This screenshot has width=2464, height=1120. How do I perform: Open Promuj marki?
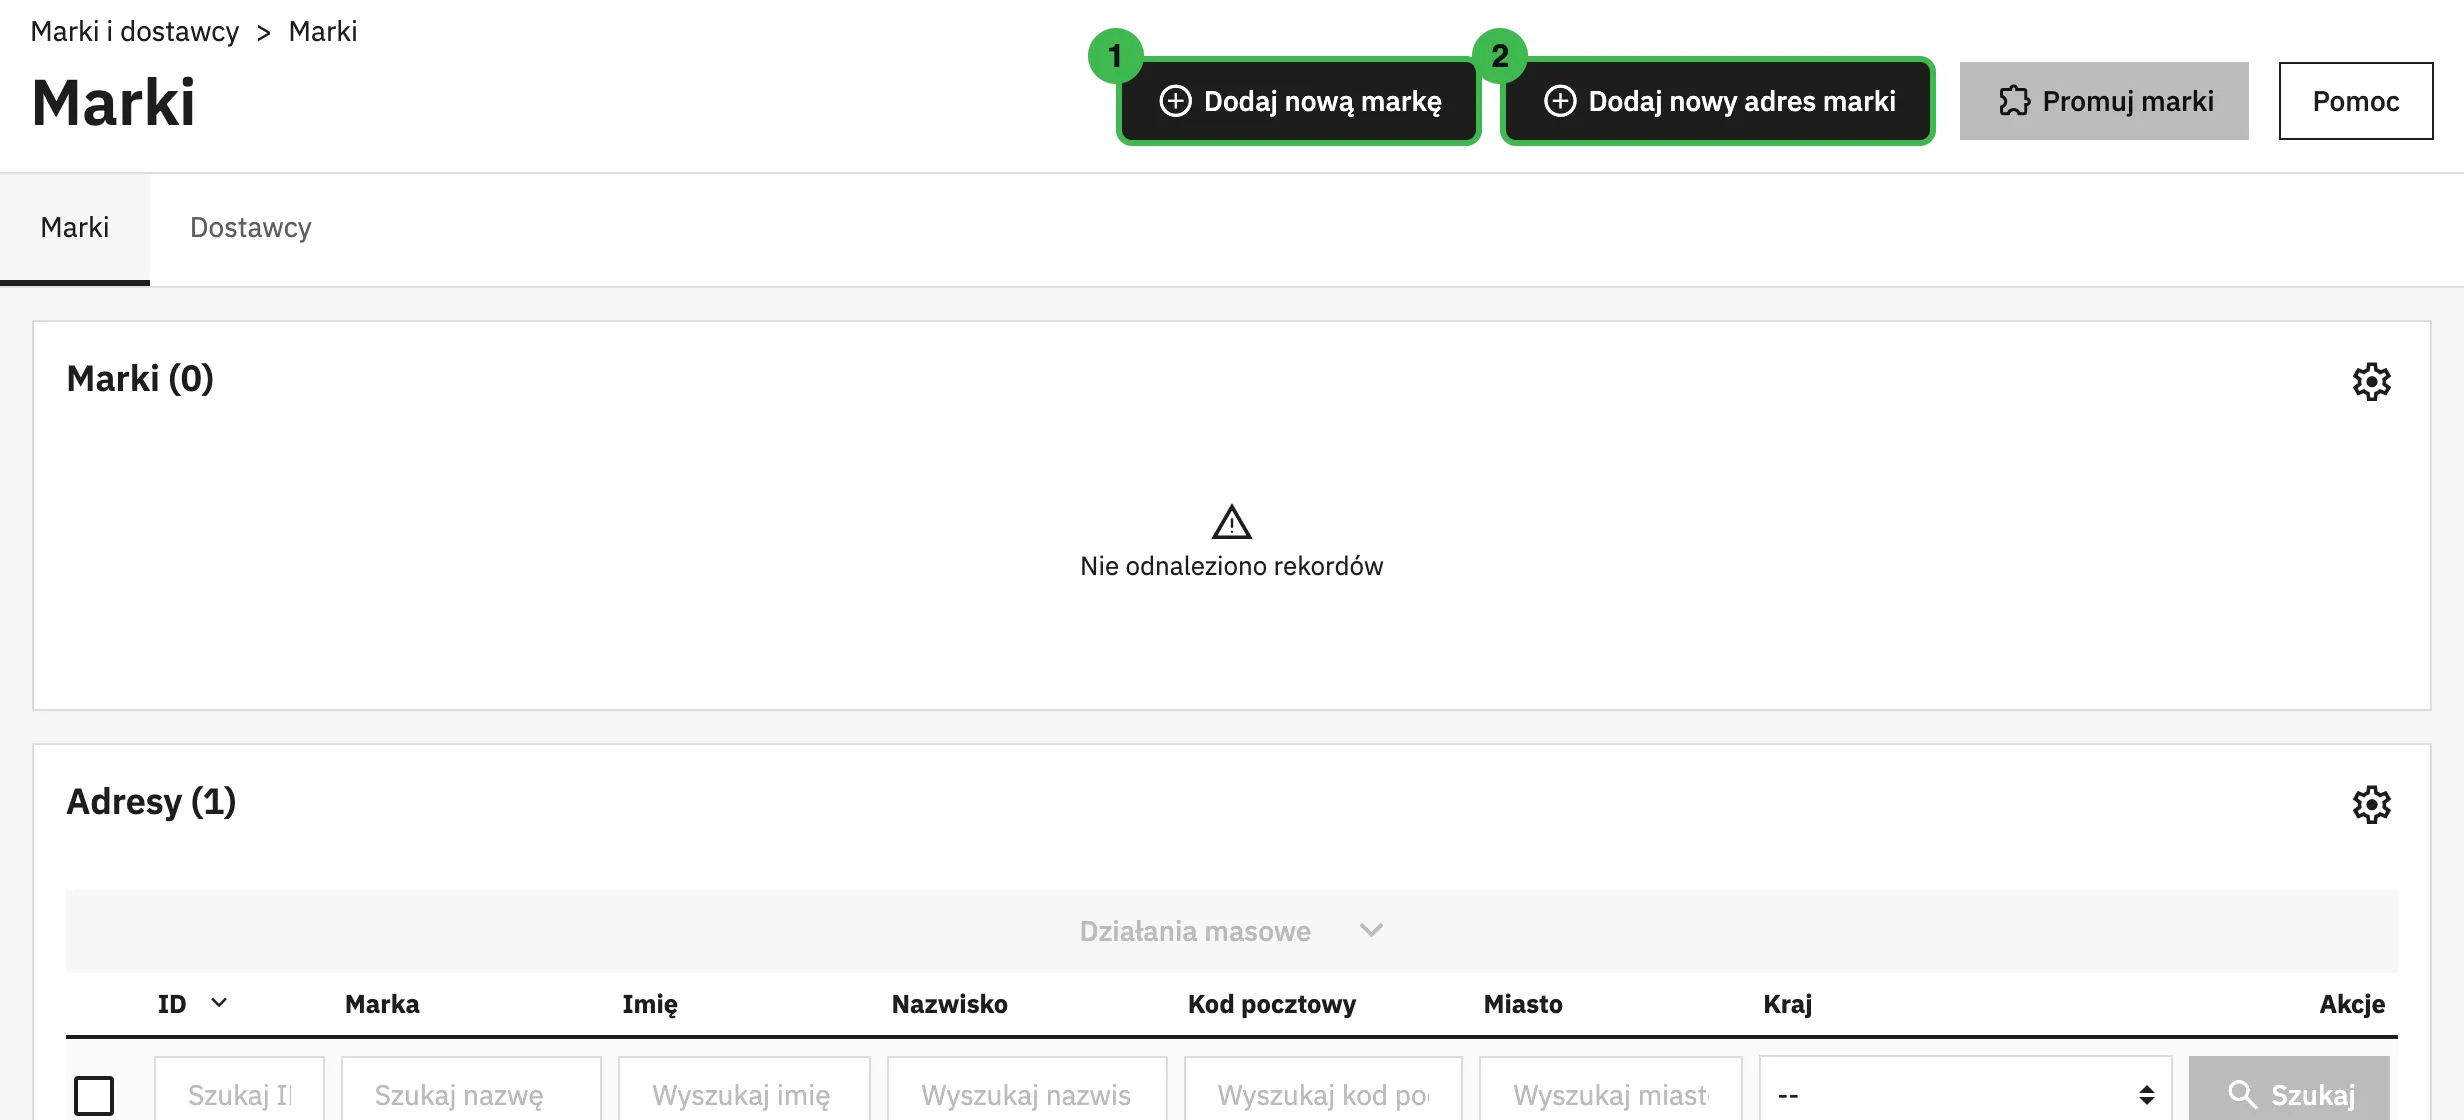[2104, 101]
